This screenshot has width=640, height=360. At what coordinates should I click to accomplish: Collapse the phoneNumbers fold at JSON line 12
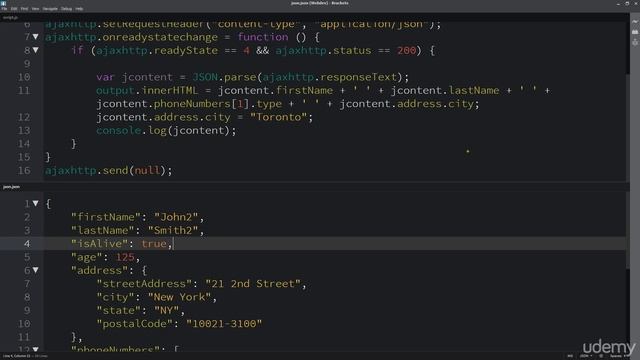(36, 349)
